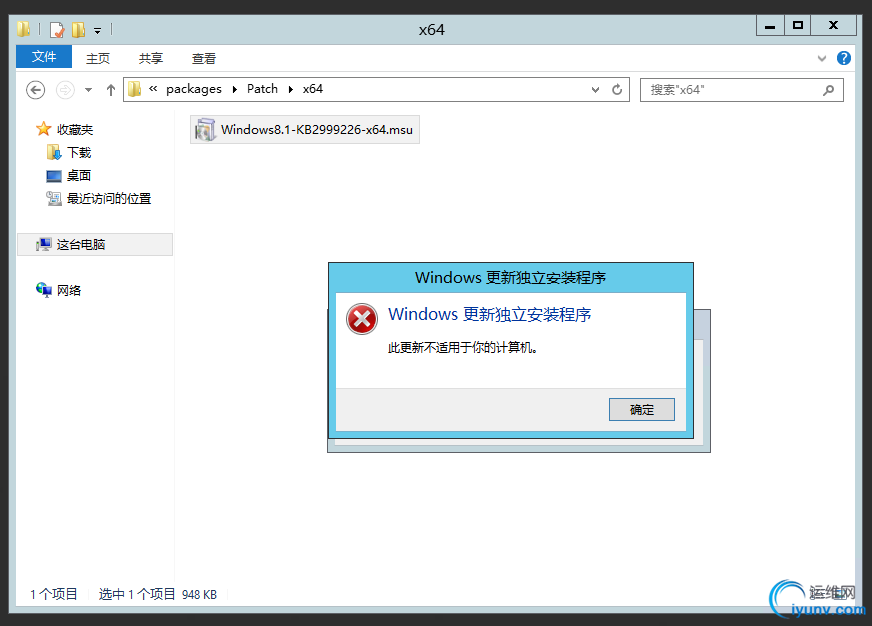Click the properties quick access icon
The image size is (872, 626).
[57, 29]
